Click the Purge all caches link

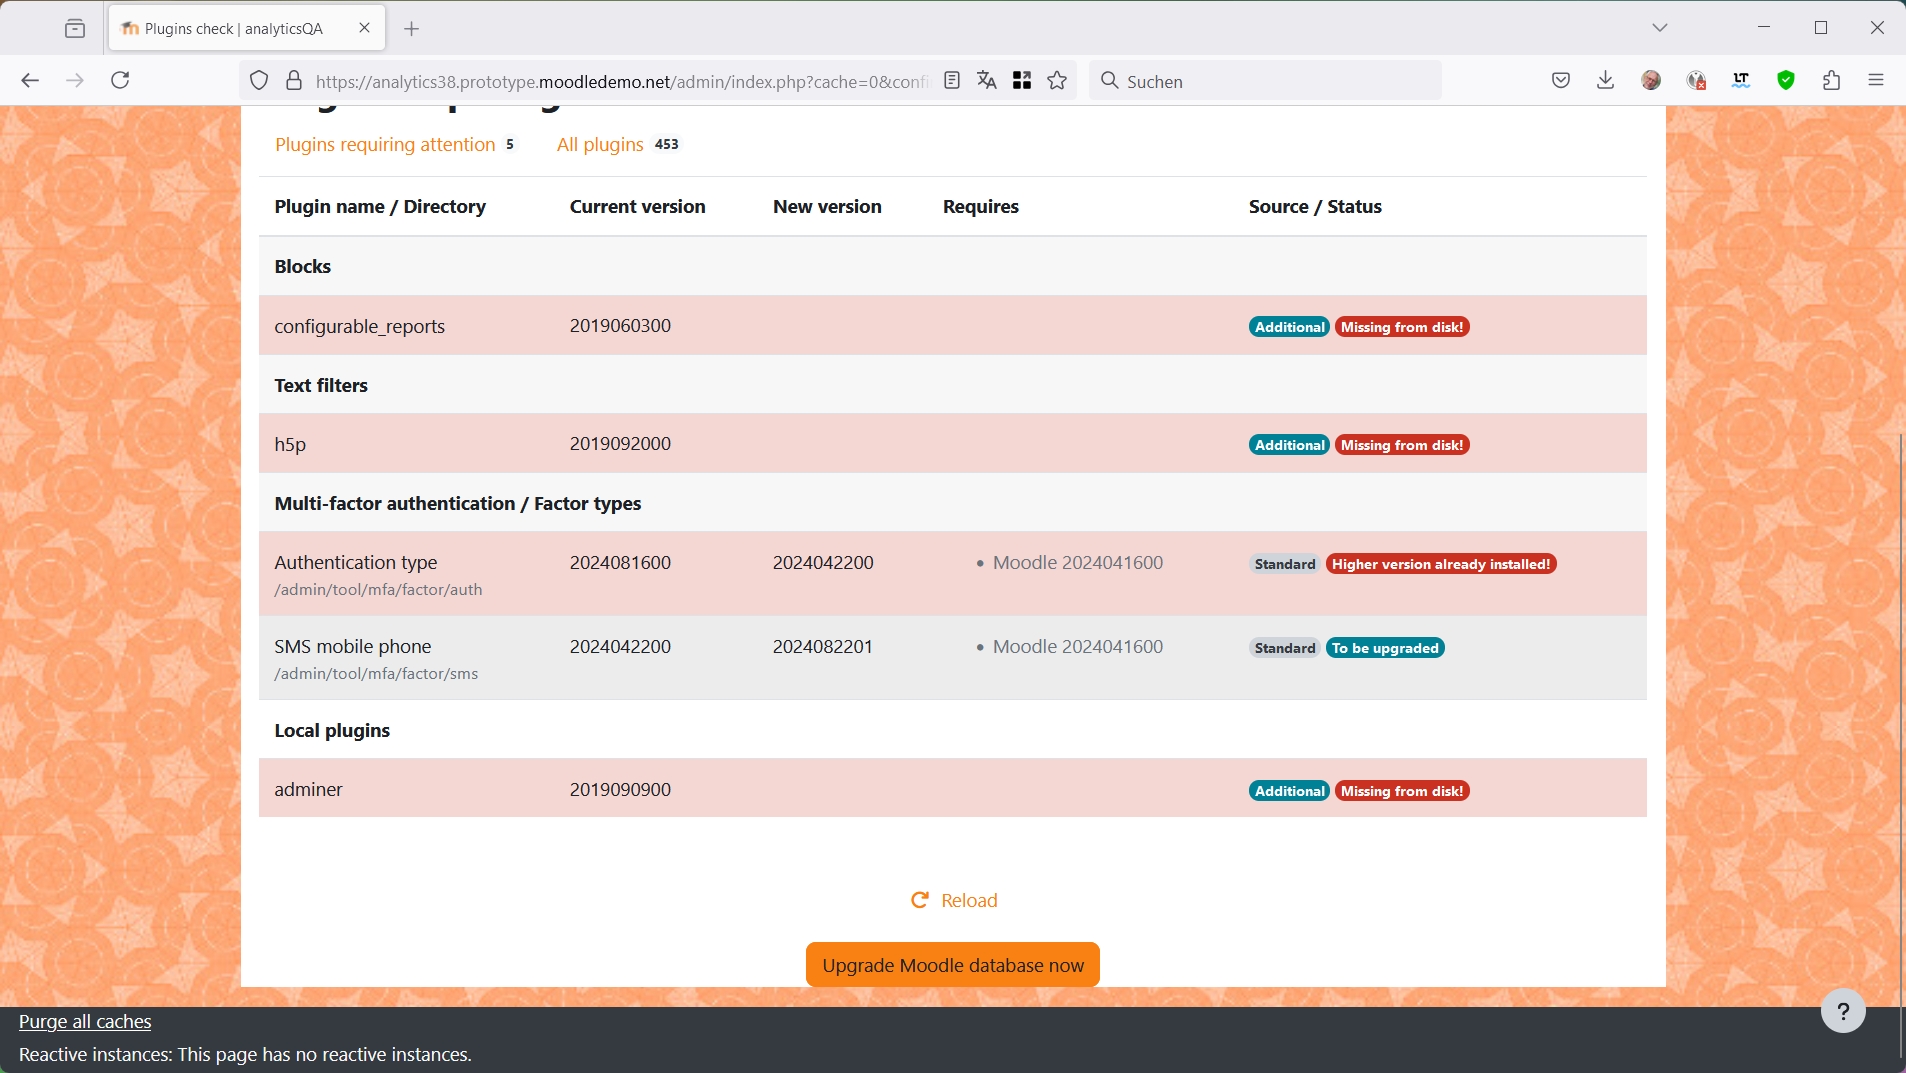coord(85,1021)
